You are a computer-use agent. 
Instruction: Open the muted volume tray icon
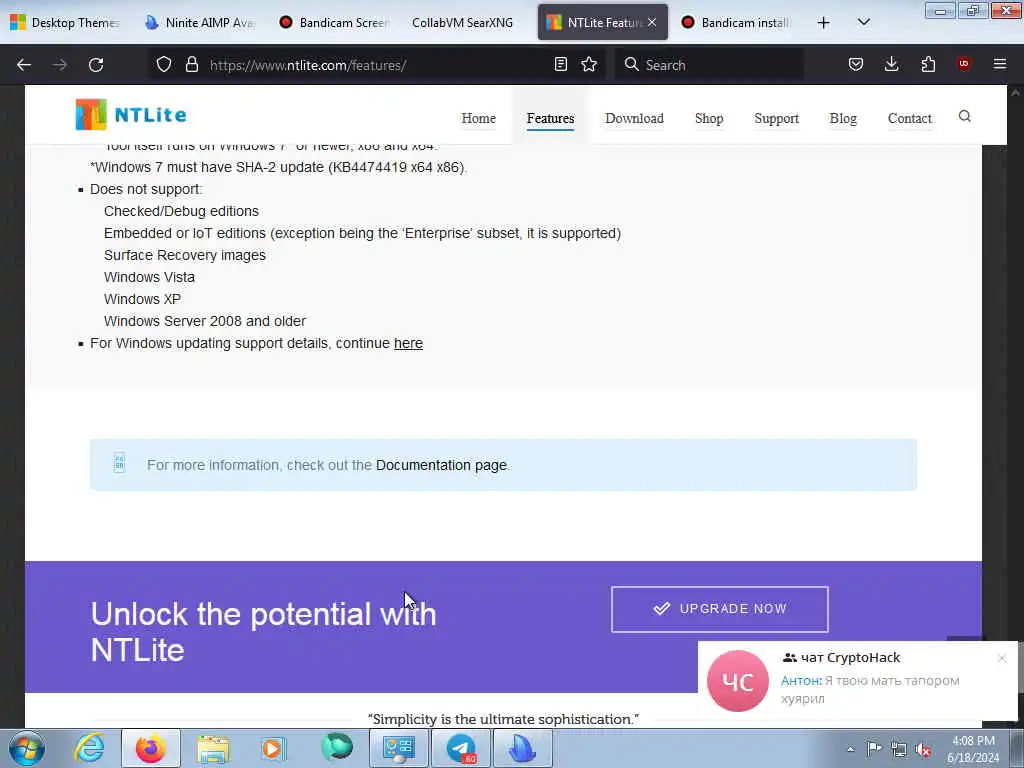coord(923,749)
